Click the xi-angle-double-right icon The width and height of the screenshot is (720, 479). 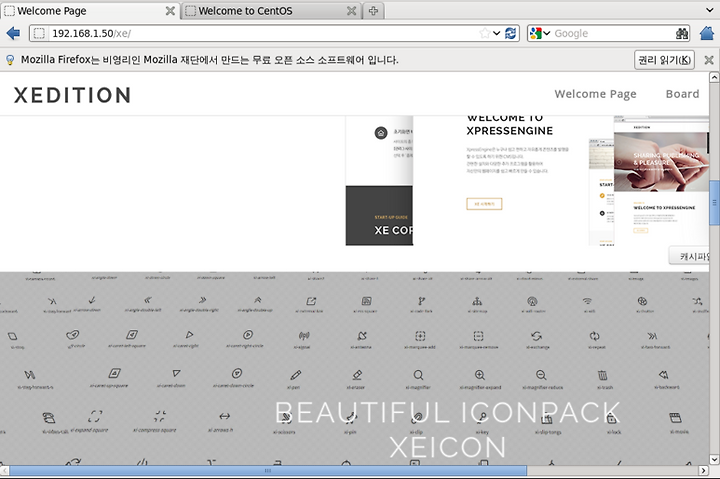[202, 300]
